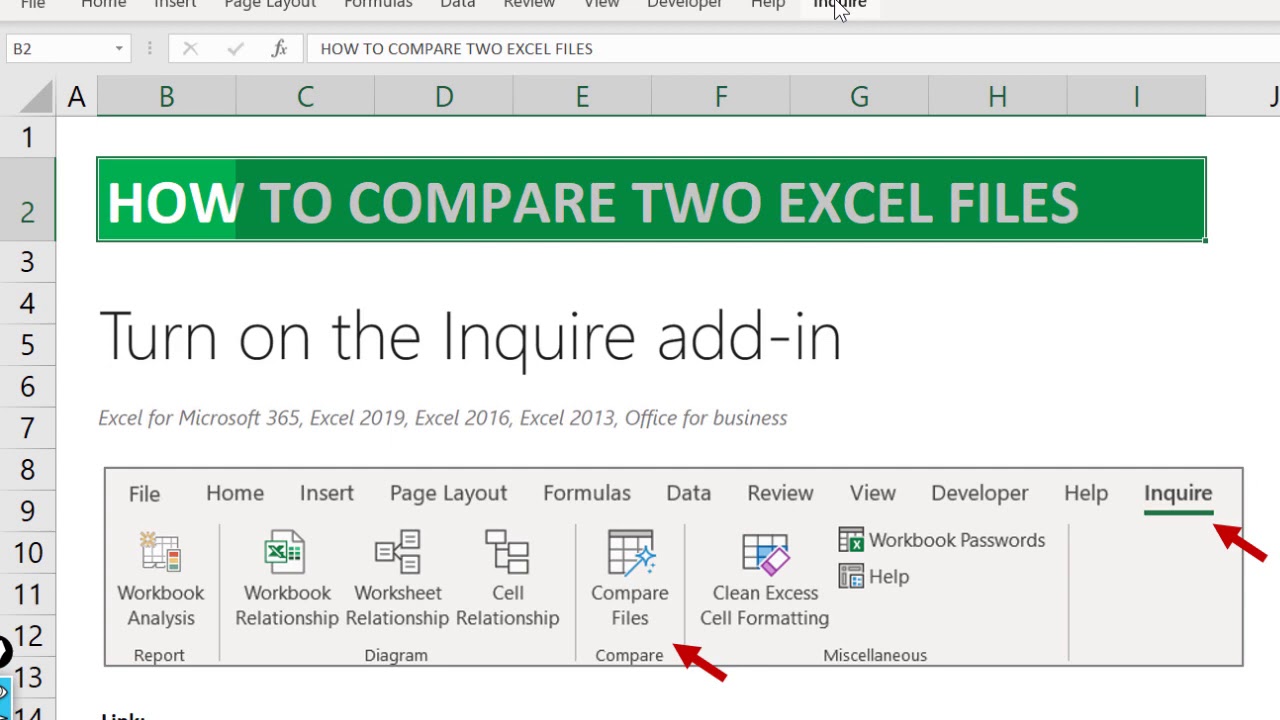Select row 5 header

pos(28,345)
